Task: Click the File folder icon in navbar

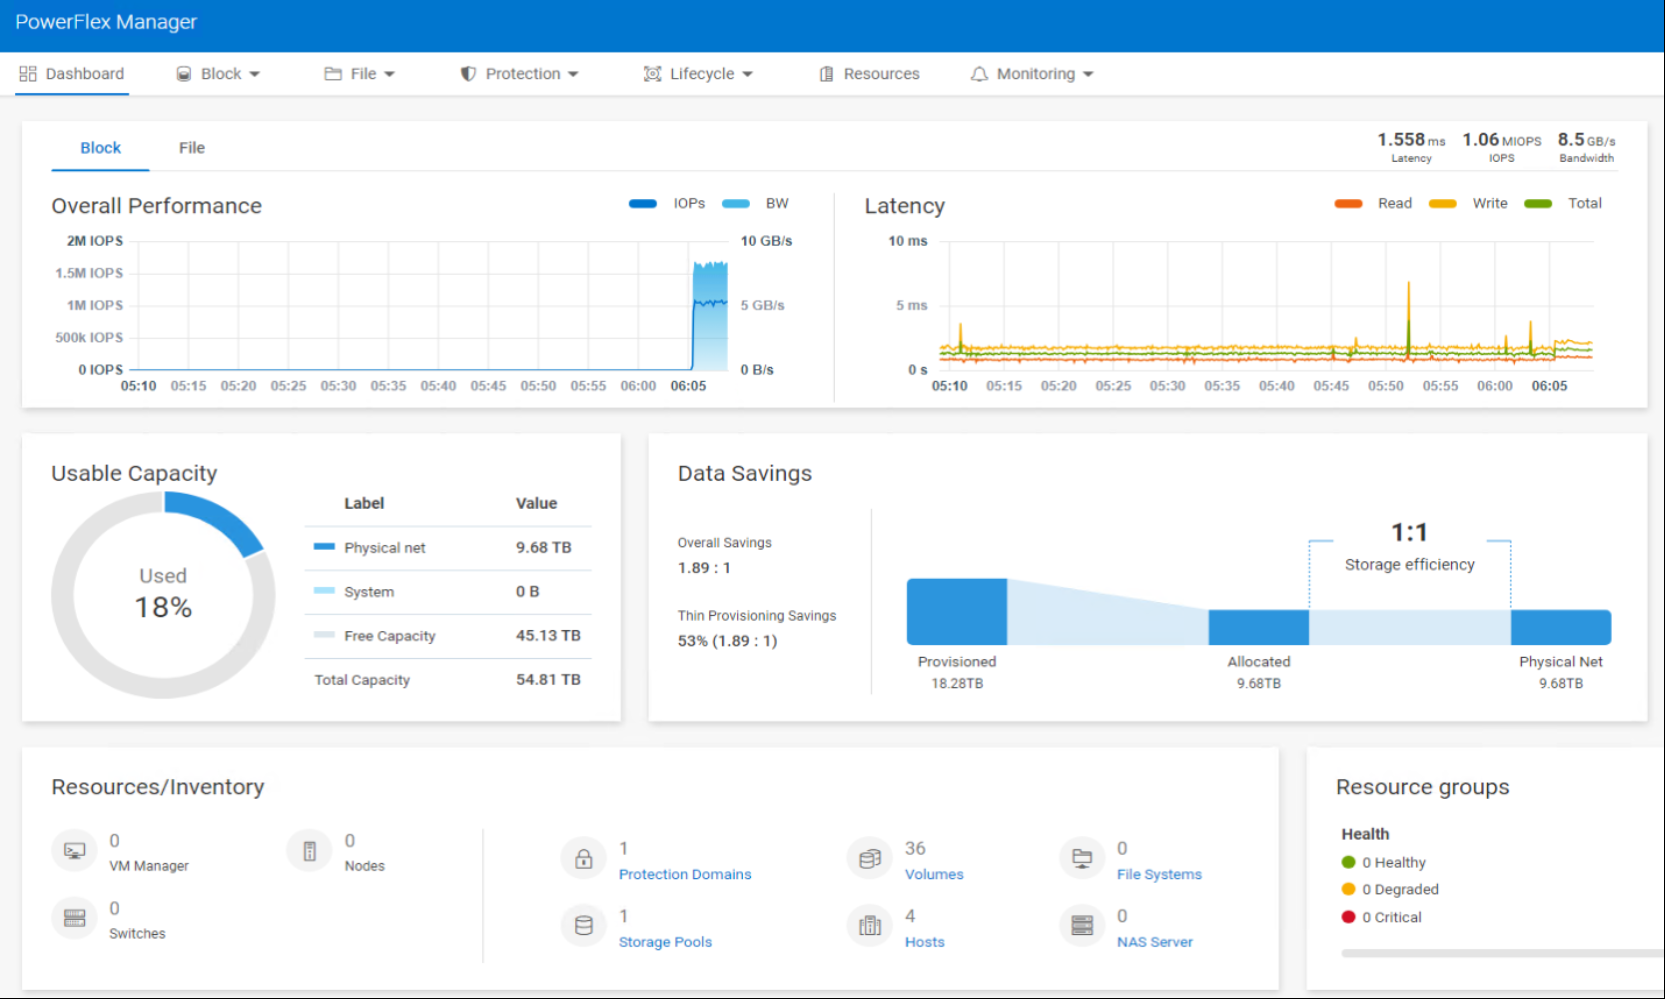Action: tap(333, 74)
